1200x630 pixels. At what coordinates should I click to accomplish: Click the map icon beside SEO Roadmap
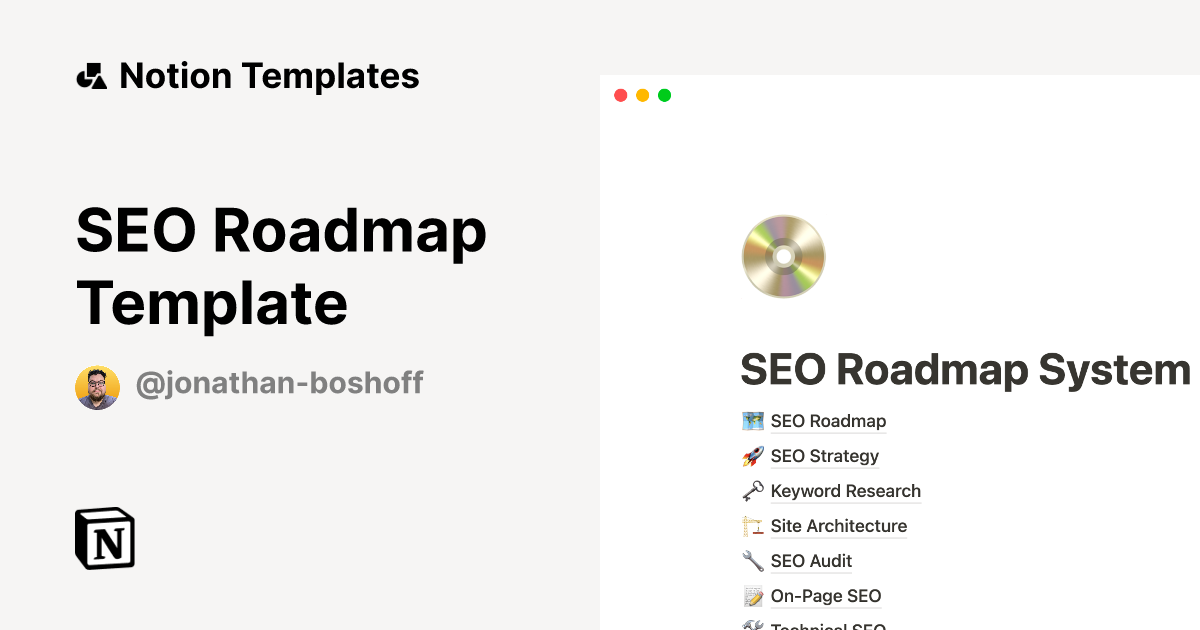coord(753,421)
